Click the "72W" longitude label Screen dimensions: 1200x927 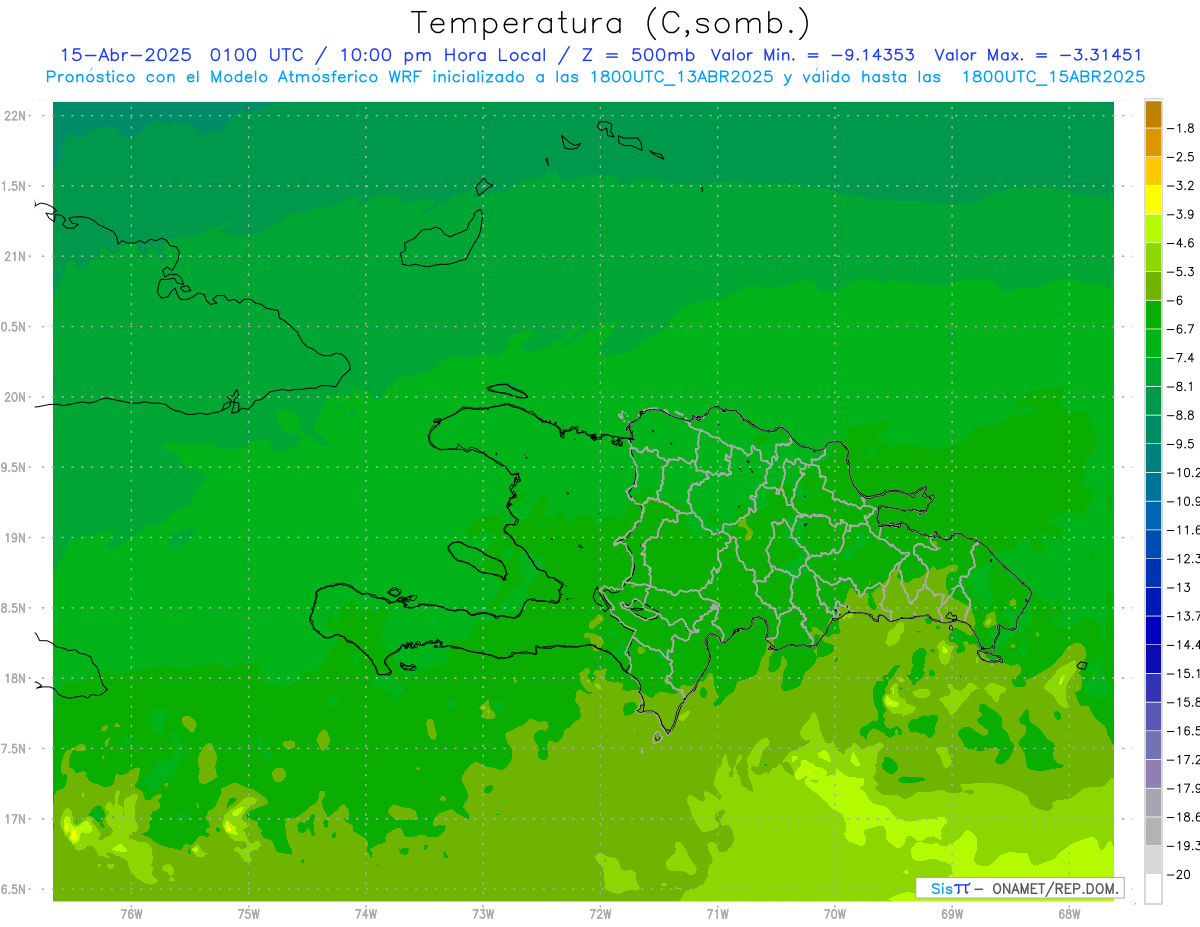point(601,914)
